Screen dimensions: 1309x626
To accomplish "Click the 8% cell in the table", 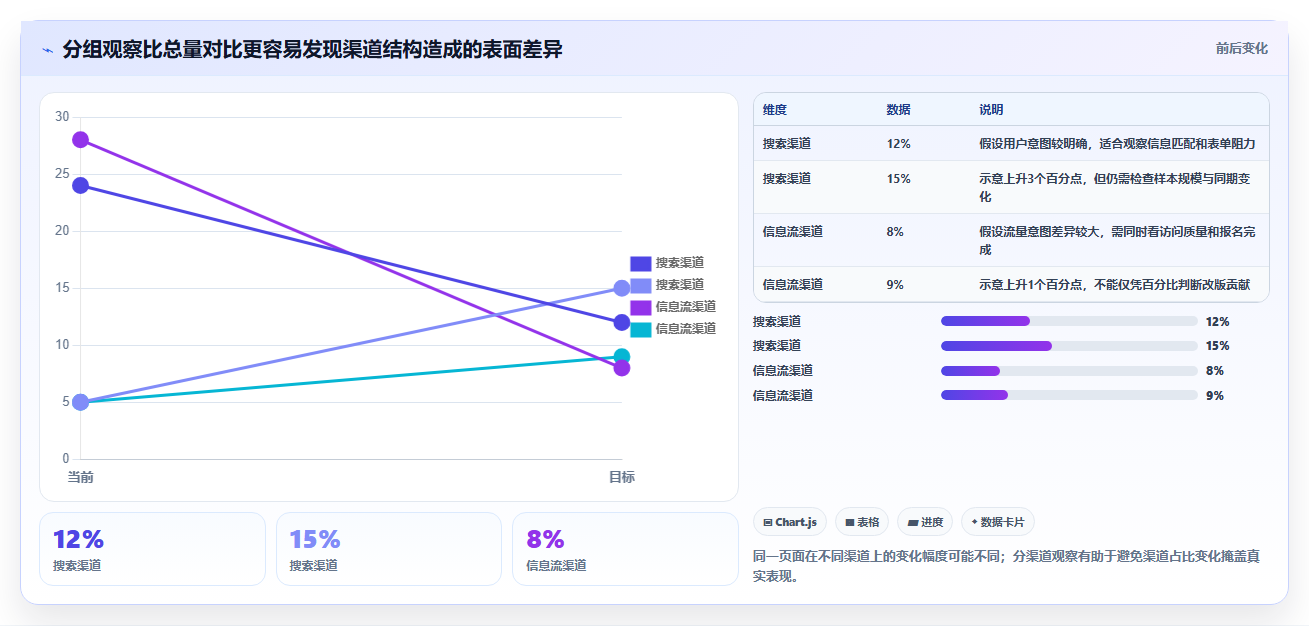I will click(x=895, y=232).
